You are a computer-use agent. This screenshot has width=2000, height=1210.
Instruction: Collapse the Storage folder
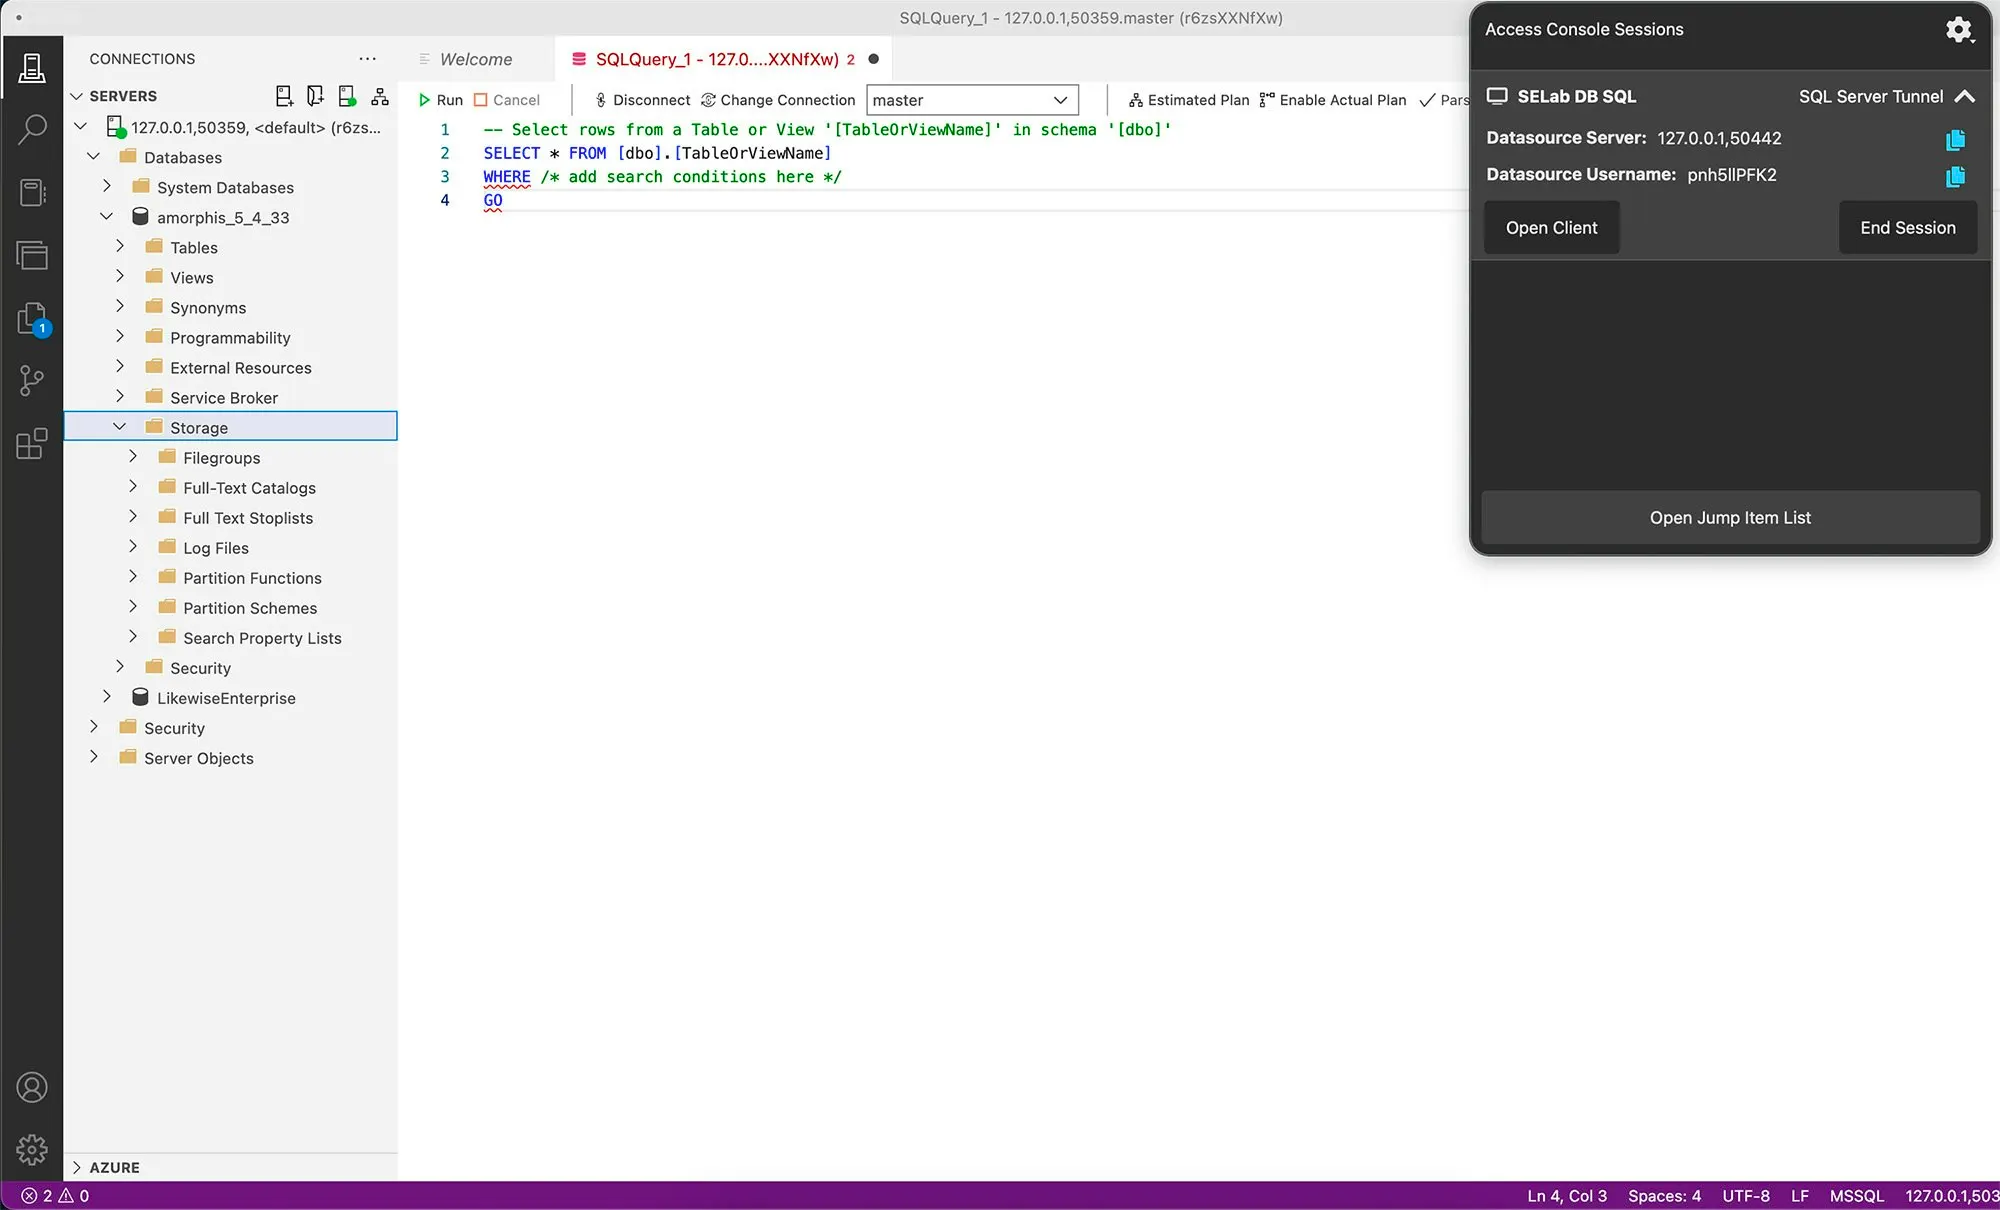[120, 427]
